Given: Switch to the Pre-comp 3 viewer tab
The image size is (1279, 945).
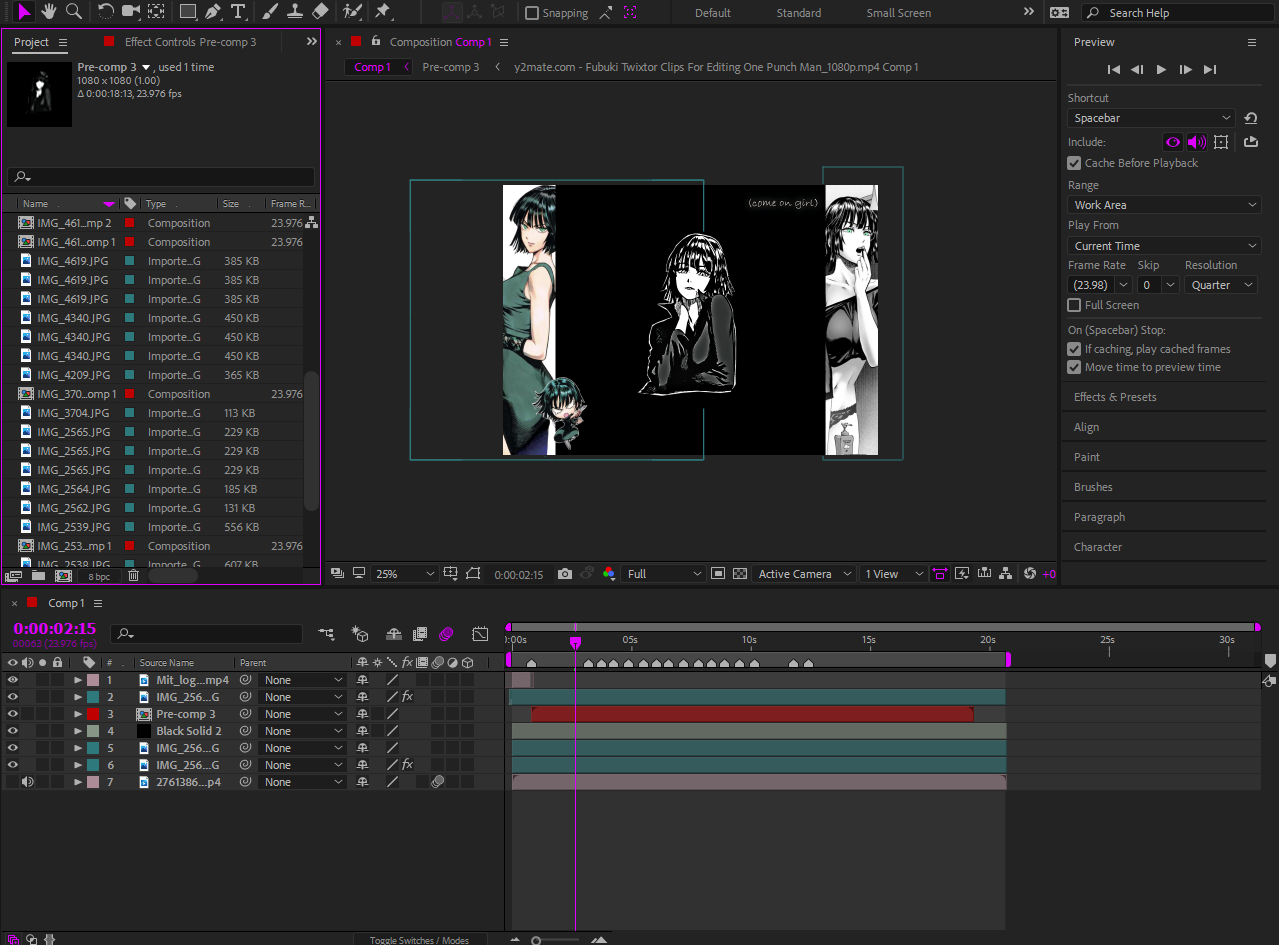Looking at the screenshot, I should [450, 67].
